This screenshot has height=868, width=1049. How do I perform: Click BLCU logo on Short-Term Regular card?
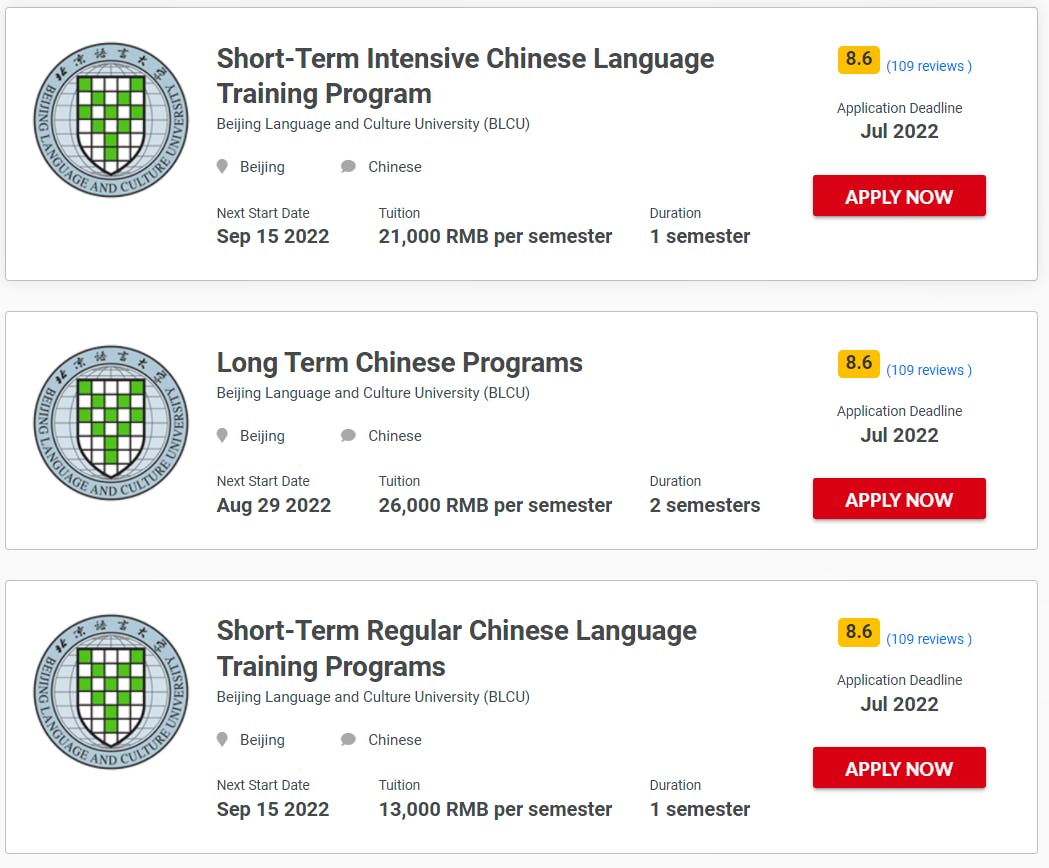pos(111,692)
